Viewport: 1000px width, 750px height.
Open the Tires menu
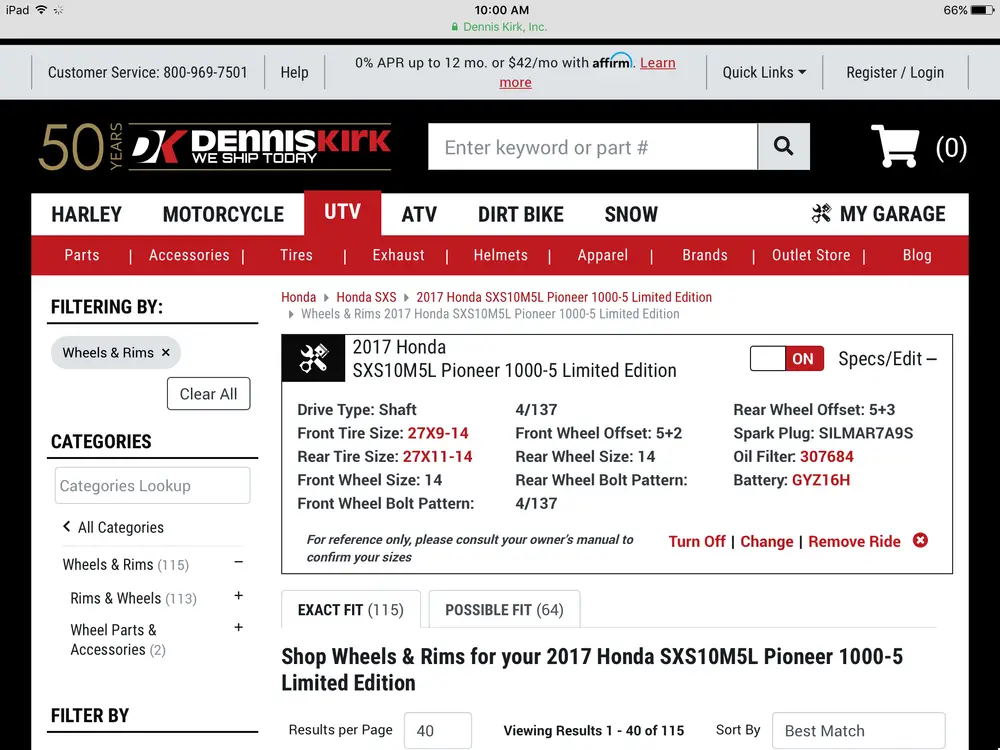[297, 255]
